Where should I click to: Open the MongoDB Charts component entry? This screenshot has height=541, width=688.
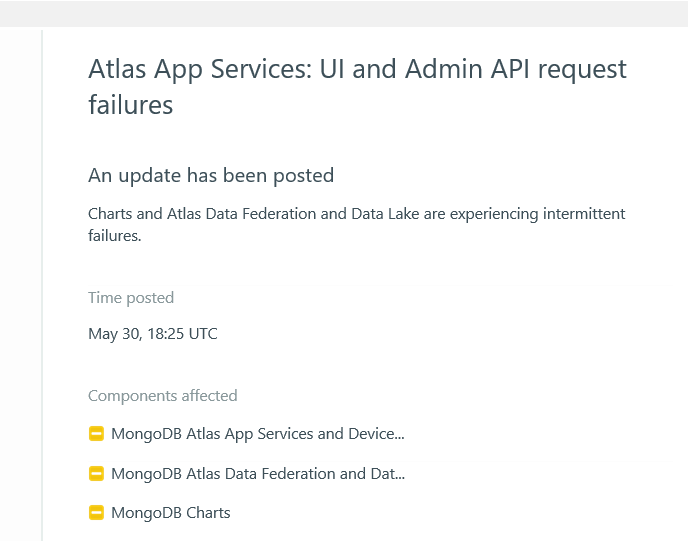coord(170,513)
